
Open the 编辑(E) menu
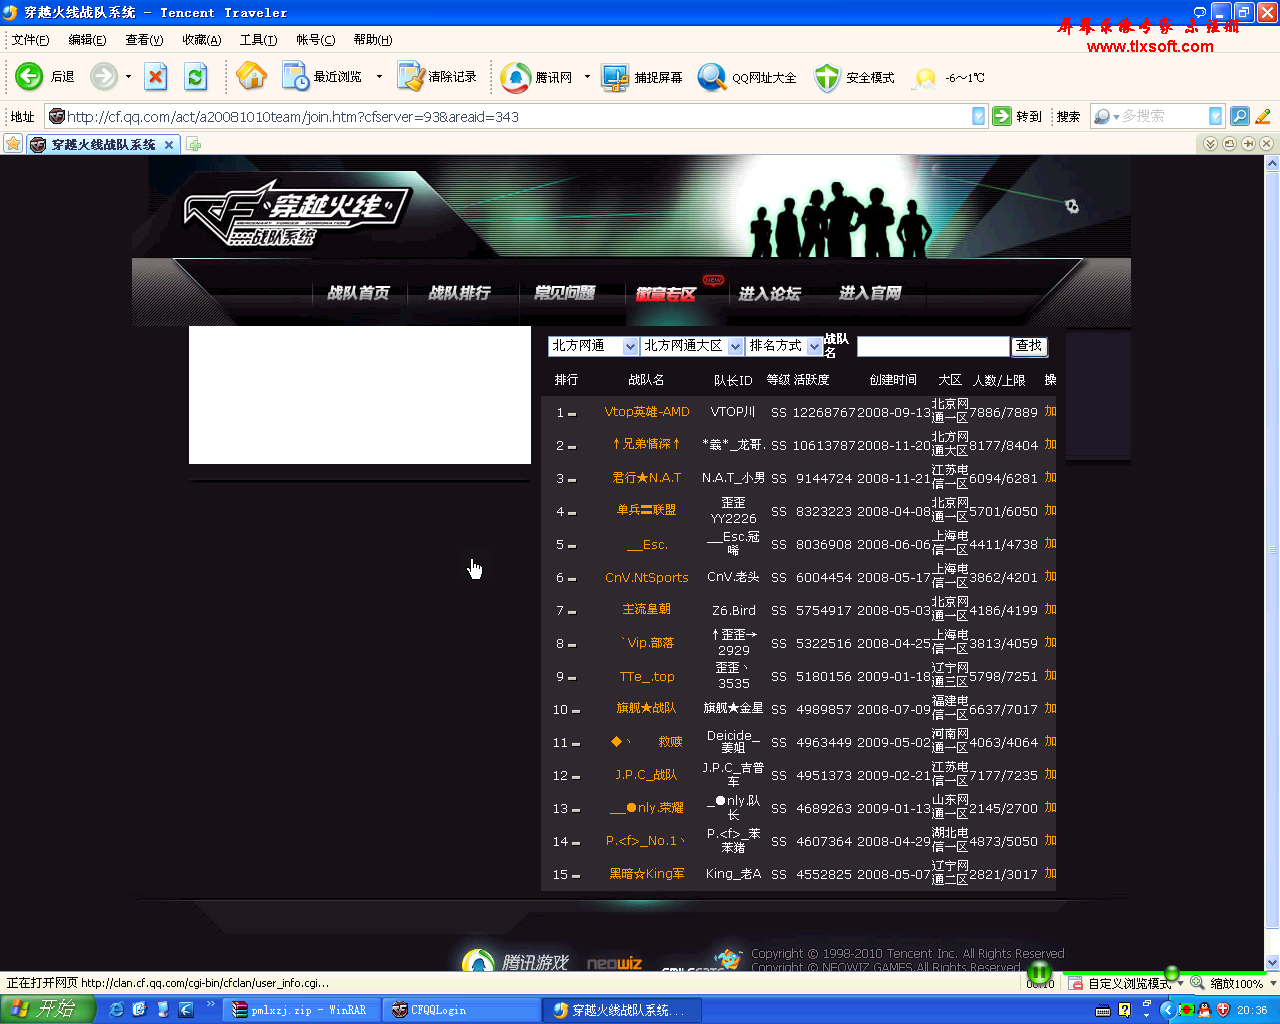[x=87, y=40]
